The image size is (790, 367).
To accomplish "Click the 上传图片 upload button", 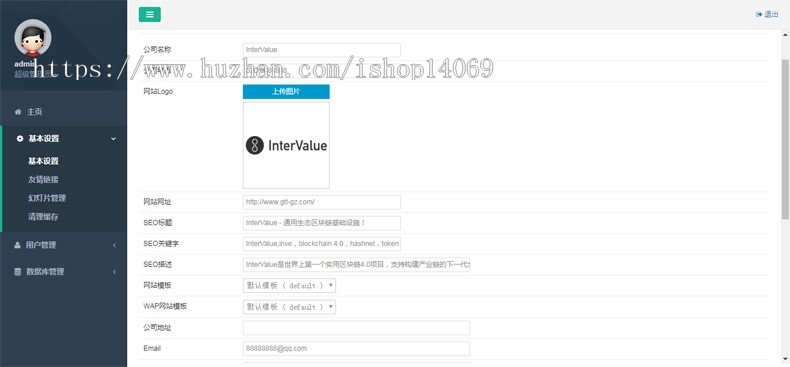I will [286, 92].
